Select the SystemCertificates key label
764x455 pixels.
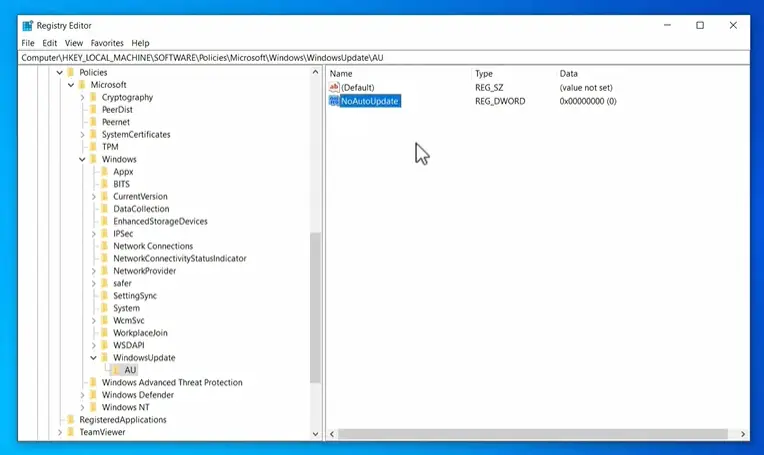[136, 134]
